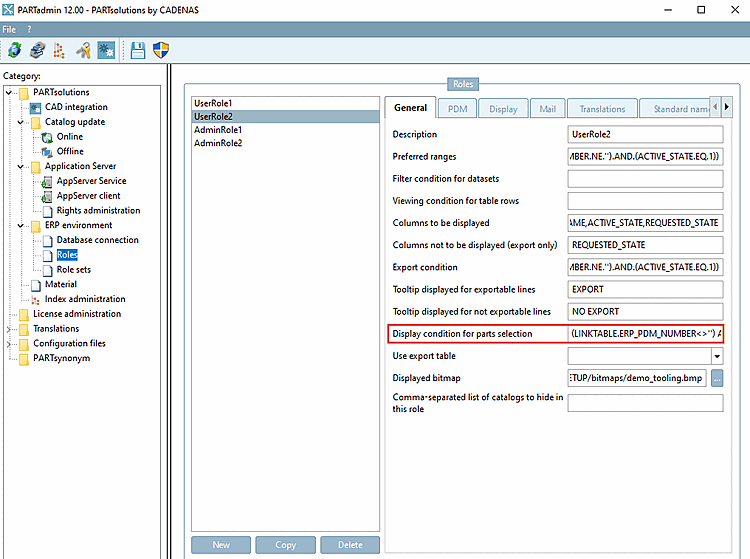Viewport: 750px width, 559px height.
Task: Open Database connection node
Action: click(x=98, y=240)
